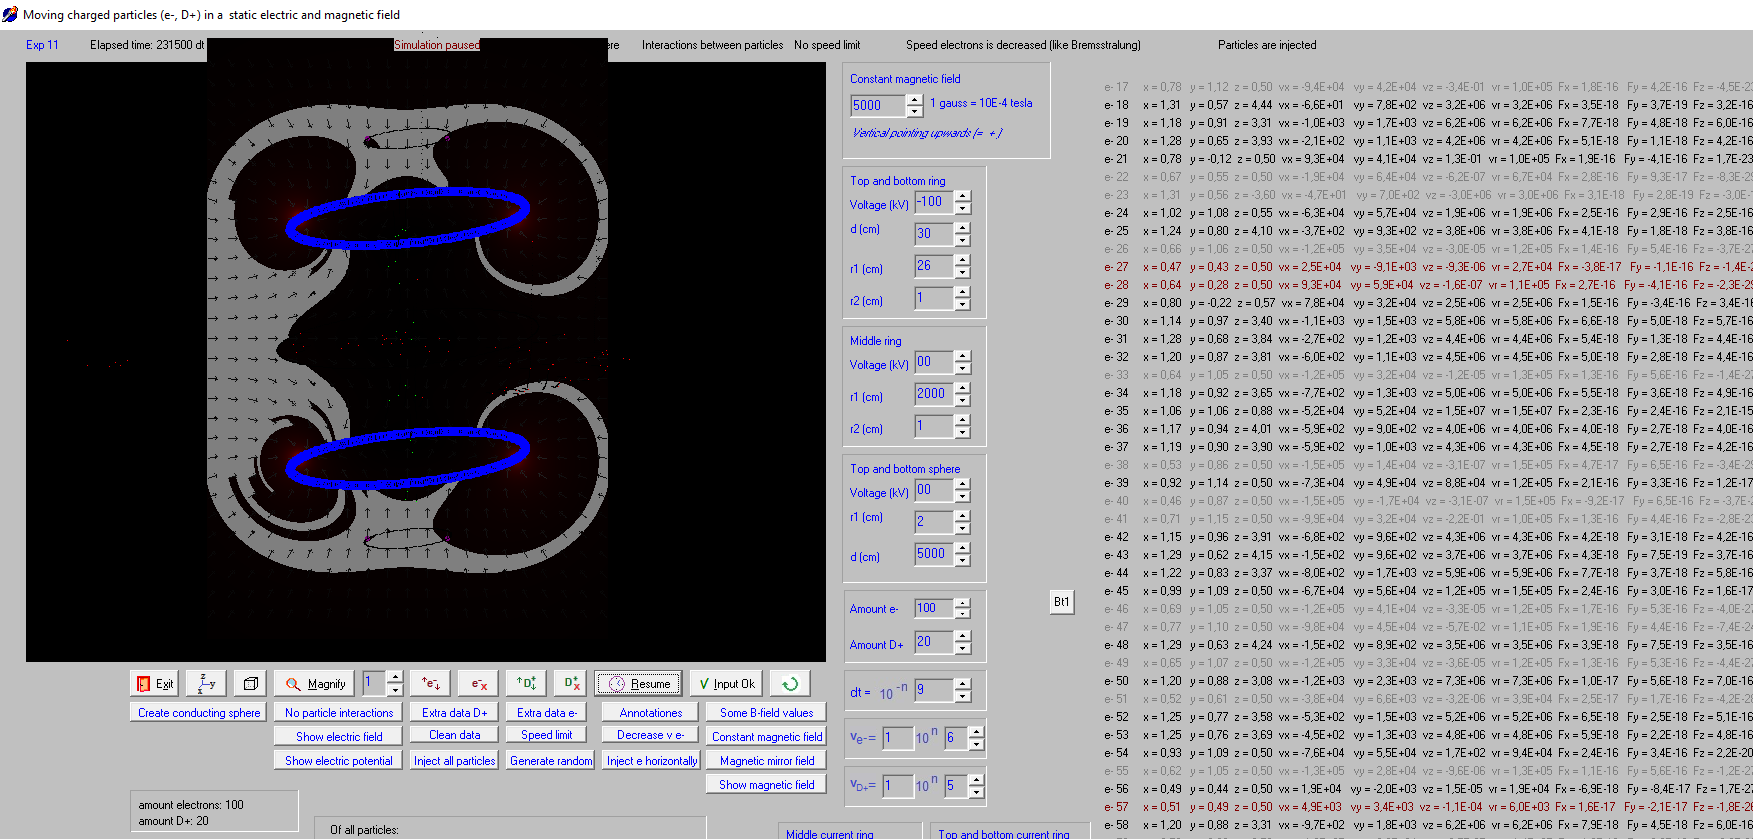This screenshot has width=1753, height=839.
Task: Resume the paused simulation
Action: tap(639, 684)
